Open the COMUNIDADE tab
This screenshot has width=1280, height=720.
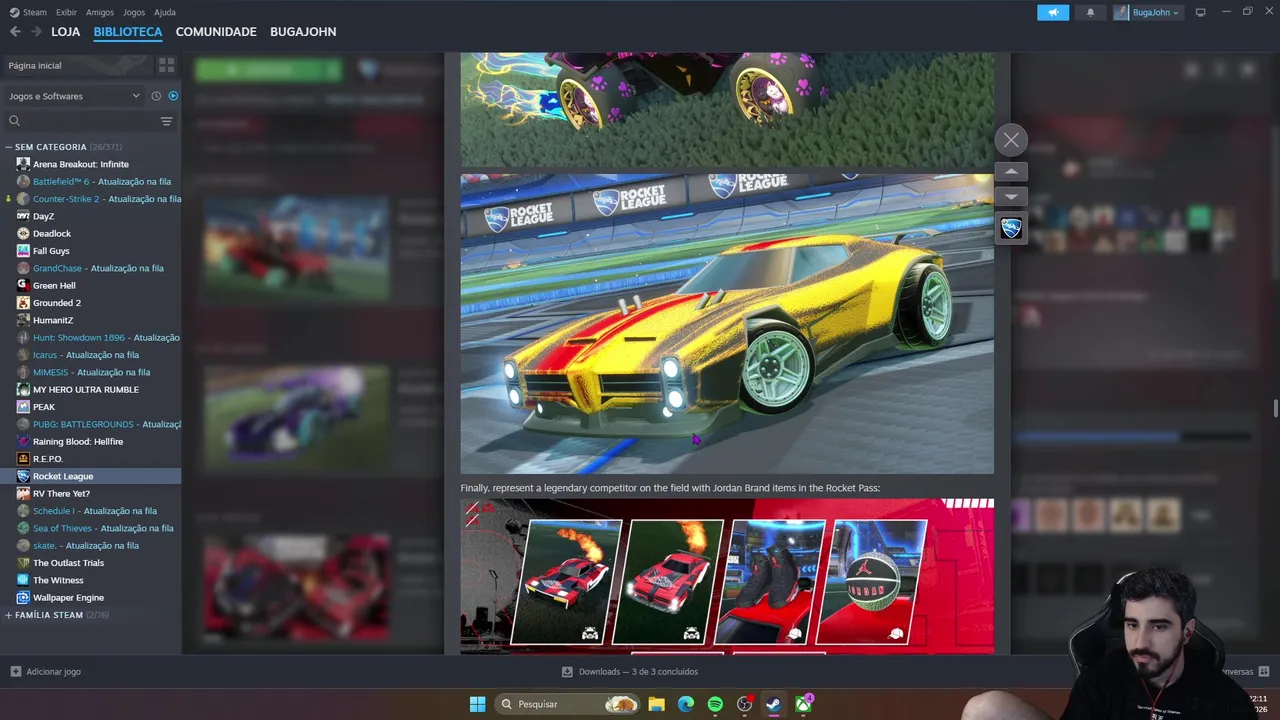coord(216,32)
